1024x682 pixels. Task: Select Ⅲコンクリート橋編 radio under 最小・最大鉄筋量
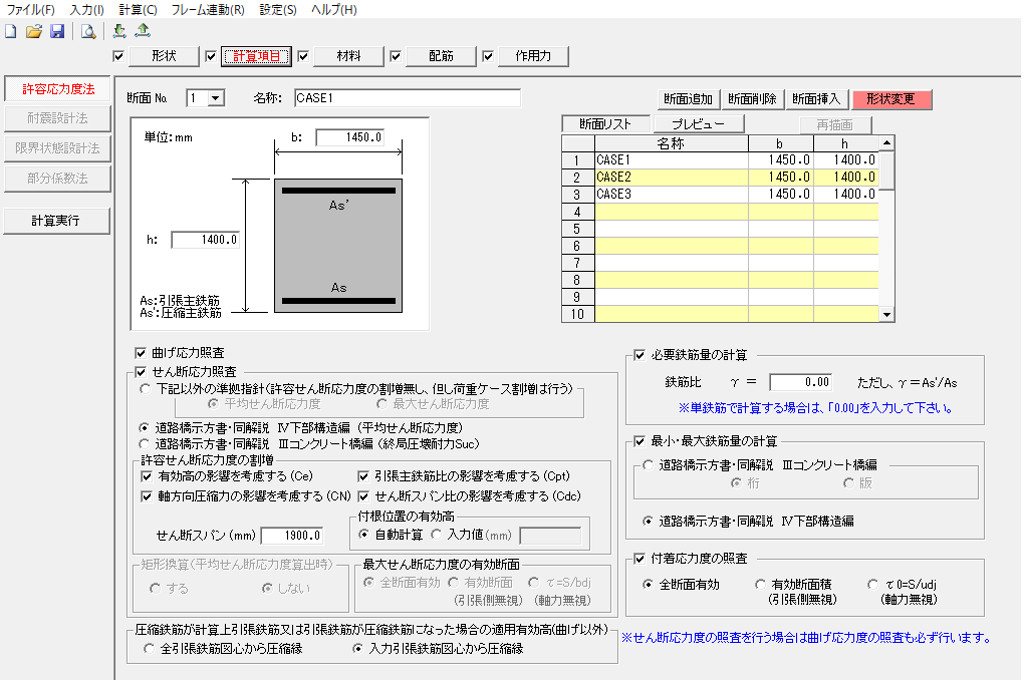click(x=647, y=465)
